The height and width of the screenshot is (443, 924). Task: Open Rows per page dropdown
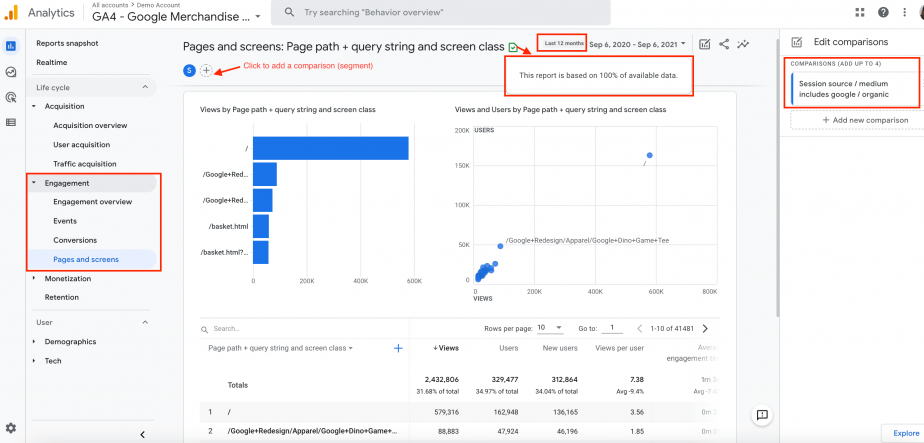[550, 328]
